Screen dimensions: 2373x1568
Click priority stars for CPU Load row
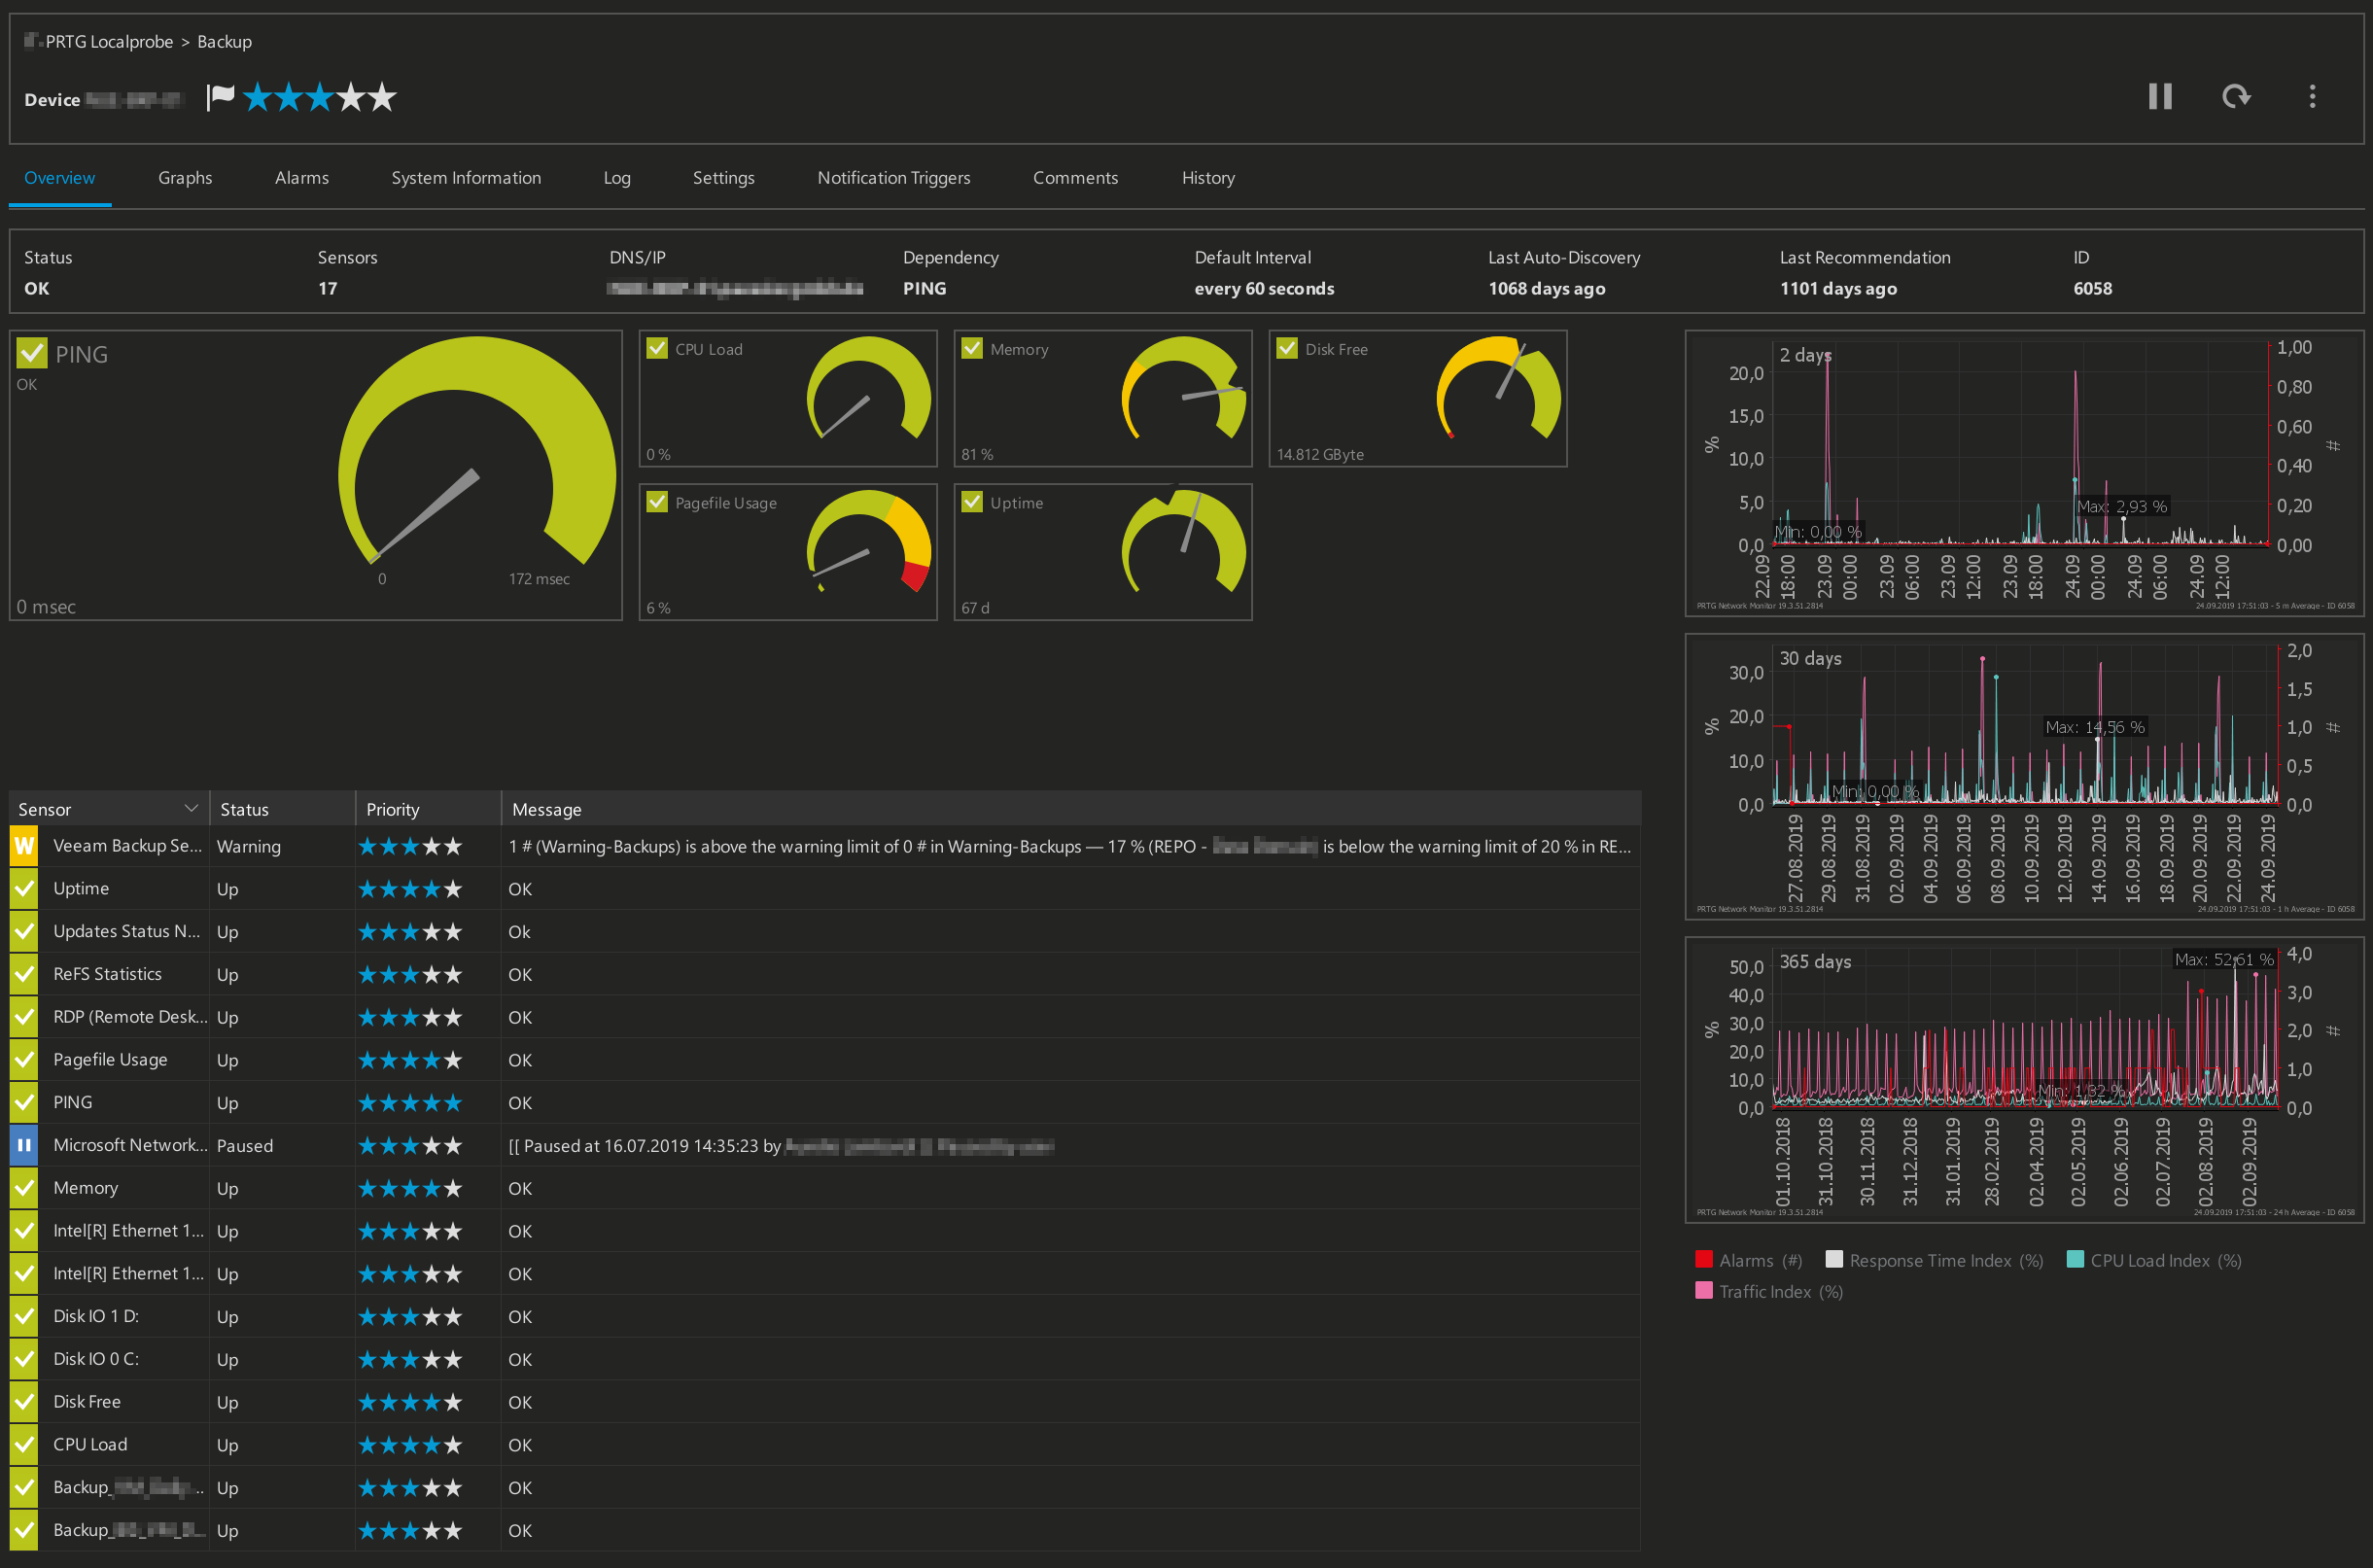tap(410, 1445)
